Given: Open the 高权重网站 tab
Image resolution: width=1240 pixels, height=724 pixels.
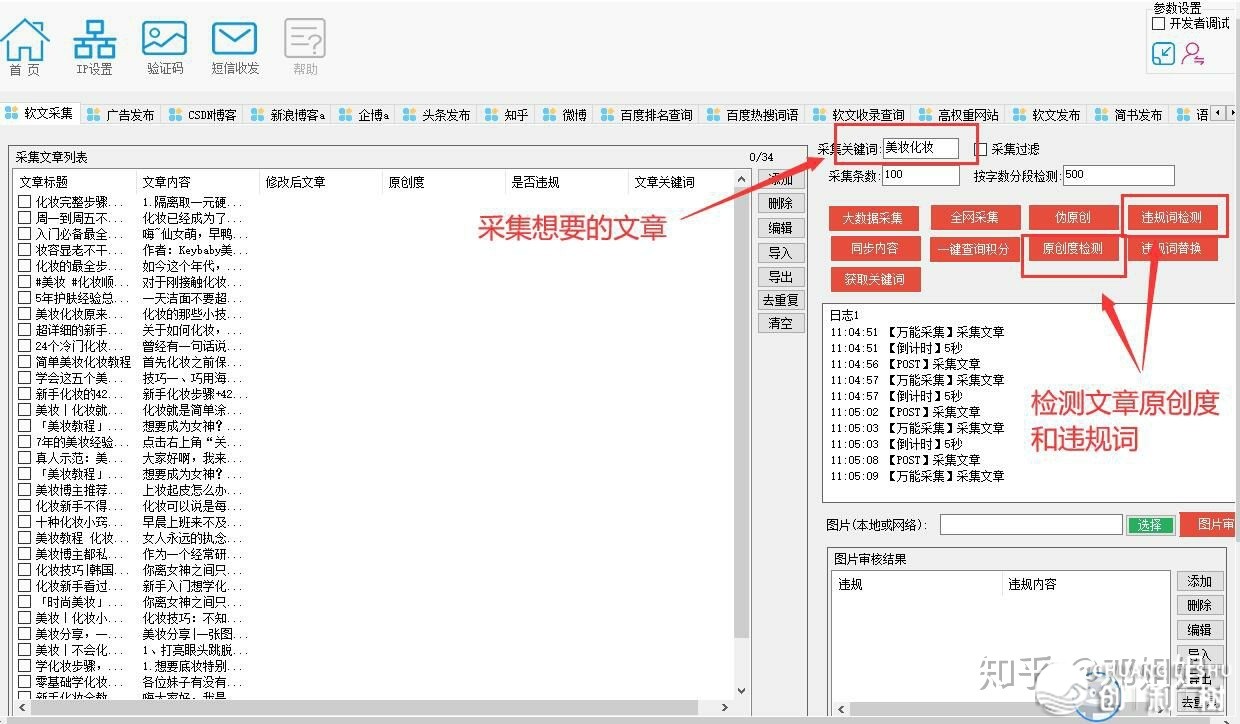Looking at the screenshot, I should 959,115.
